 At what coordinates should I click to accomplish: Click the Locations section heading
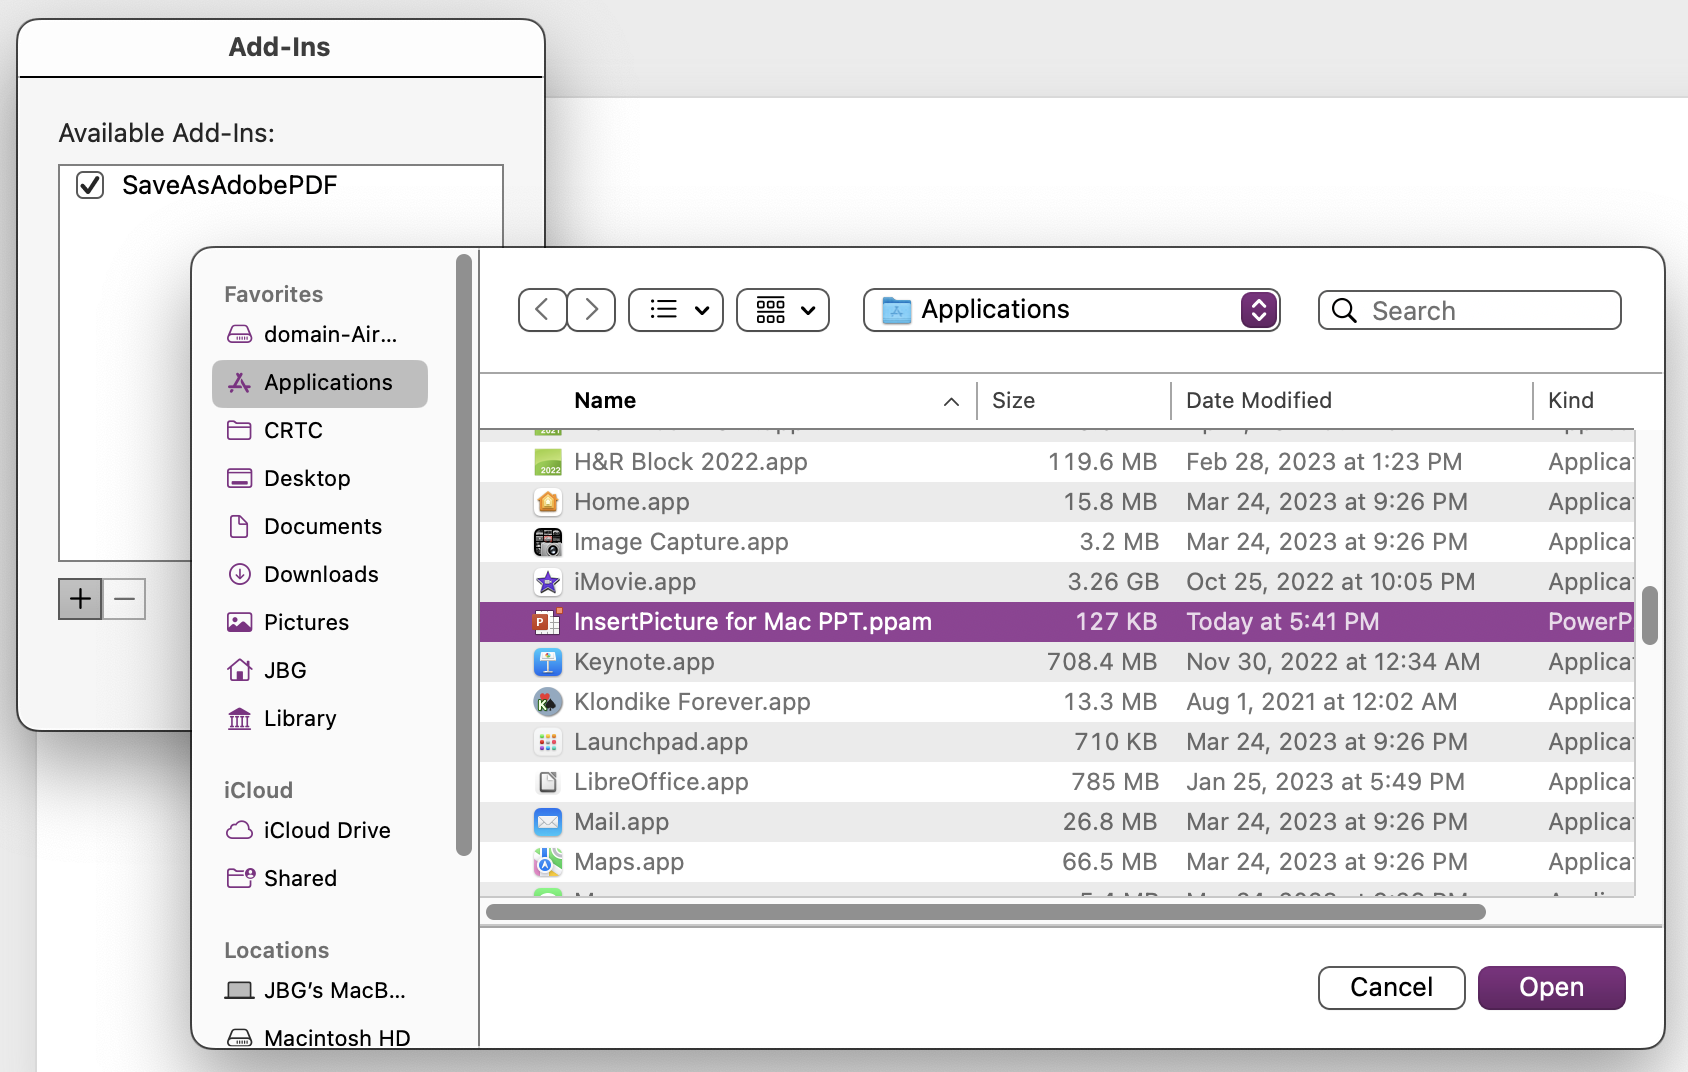276,950
